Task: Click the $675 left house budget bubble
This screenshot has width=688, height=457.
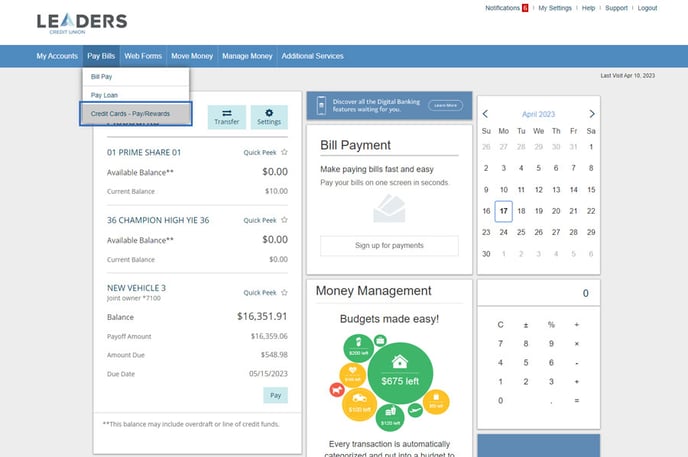Action: [400, 373]
